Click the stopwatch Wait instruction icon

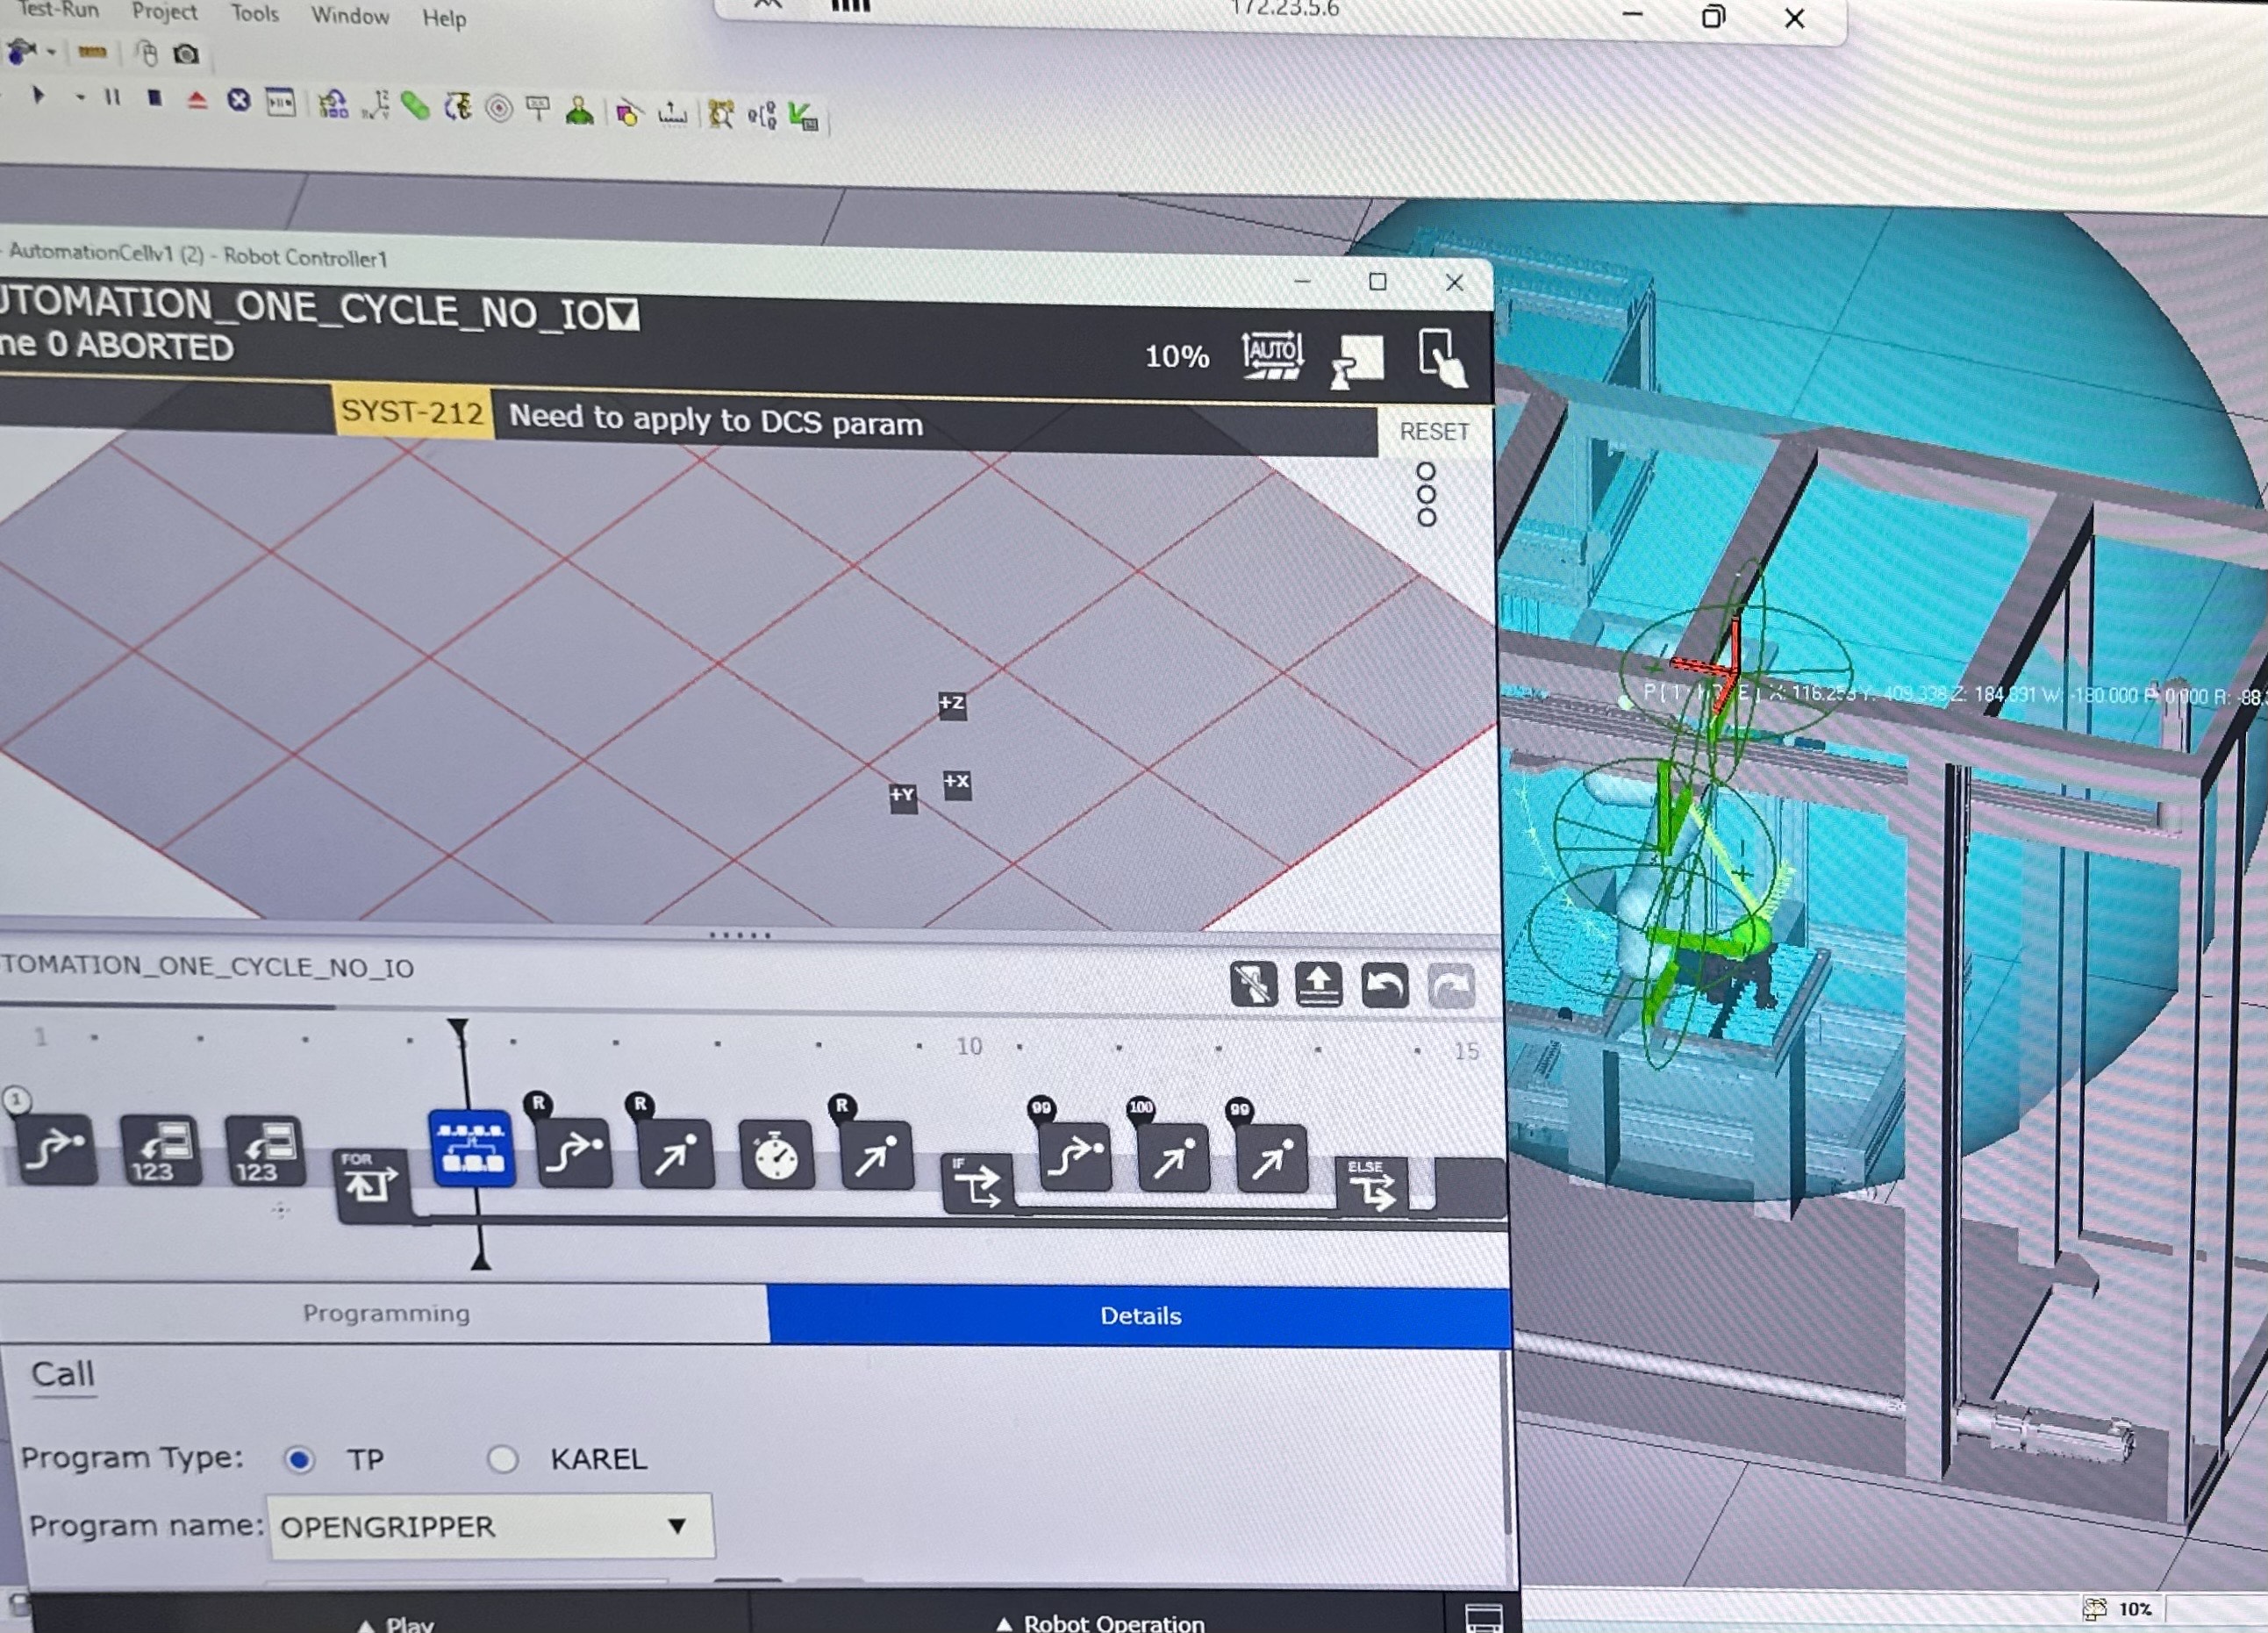776,1155
